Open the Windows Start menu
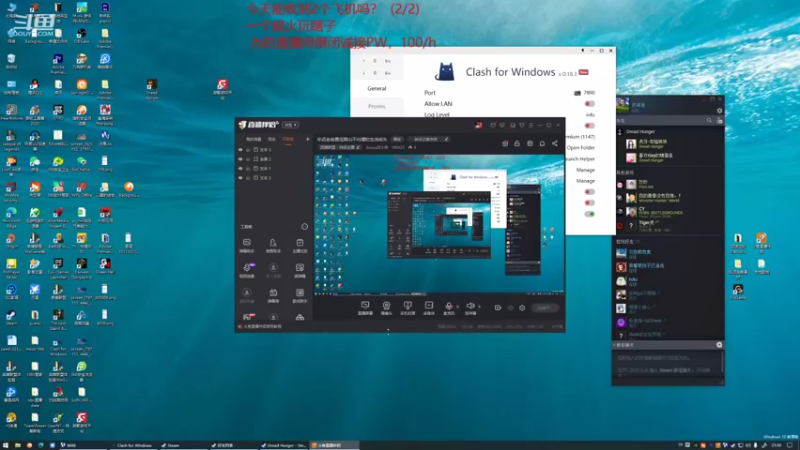This screenshot has height=450, width=800. point(6,445)
